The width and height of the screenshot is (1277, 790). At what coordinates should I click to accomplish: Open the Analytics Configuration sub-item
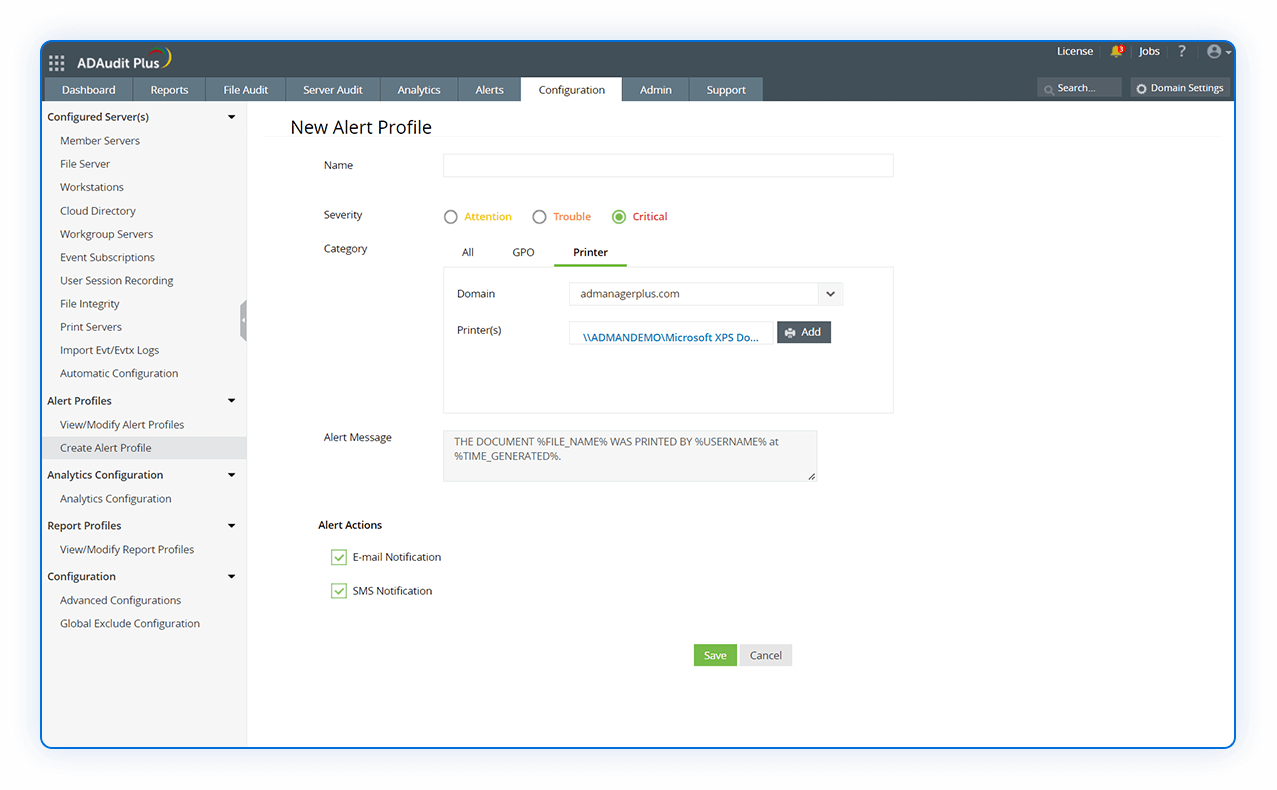tap(116, 499)
